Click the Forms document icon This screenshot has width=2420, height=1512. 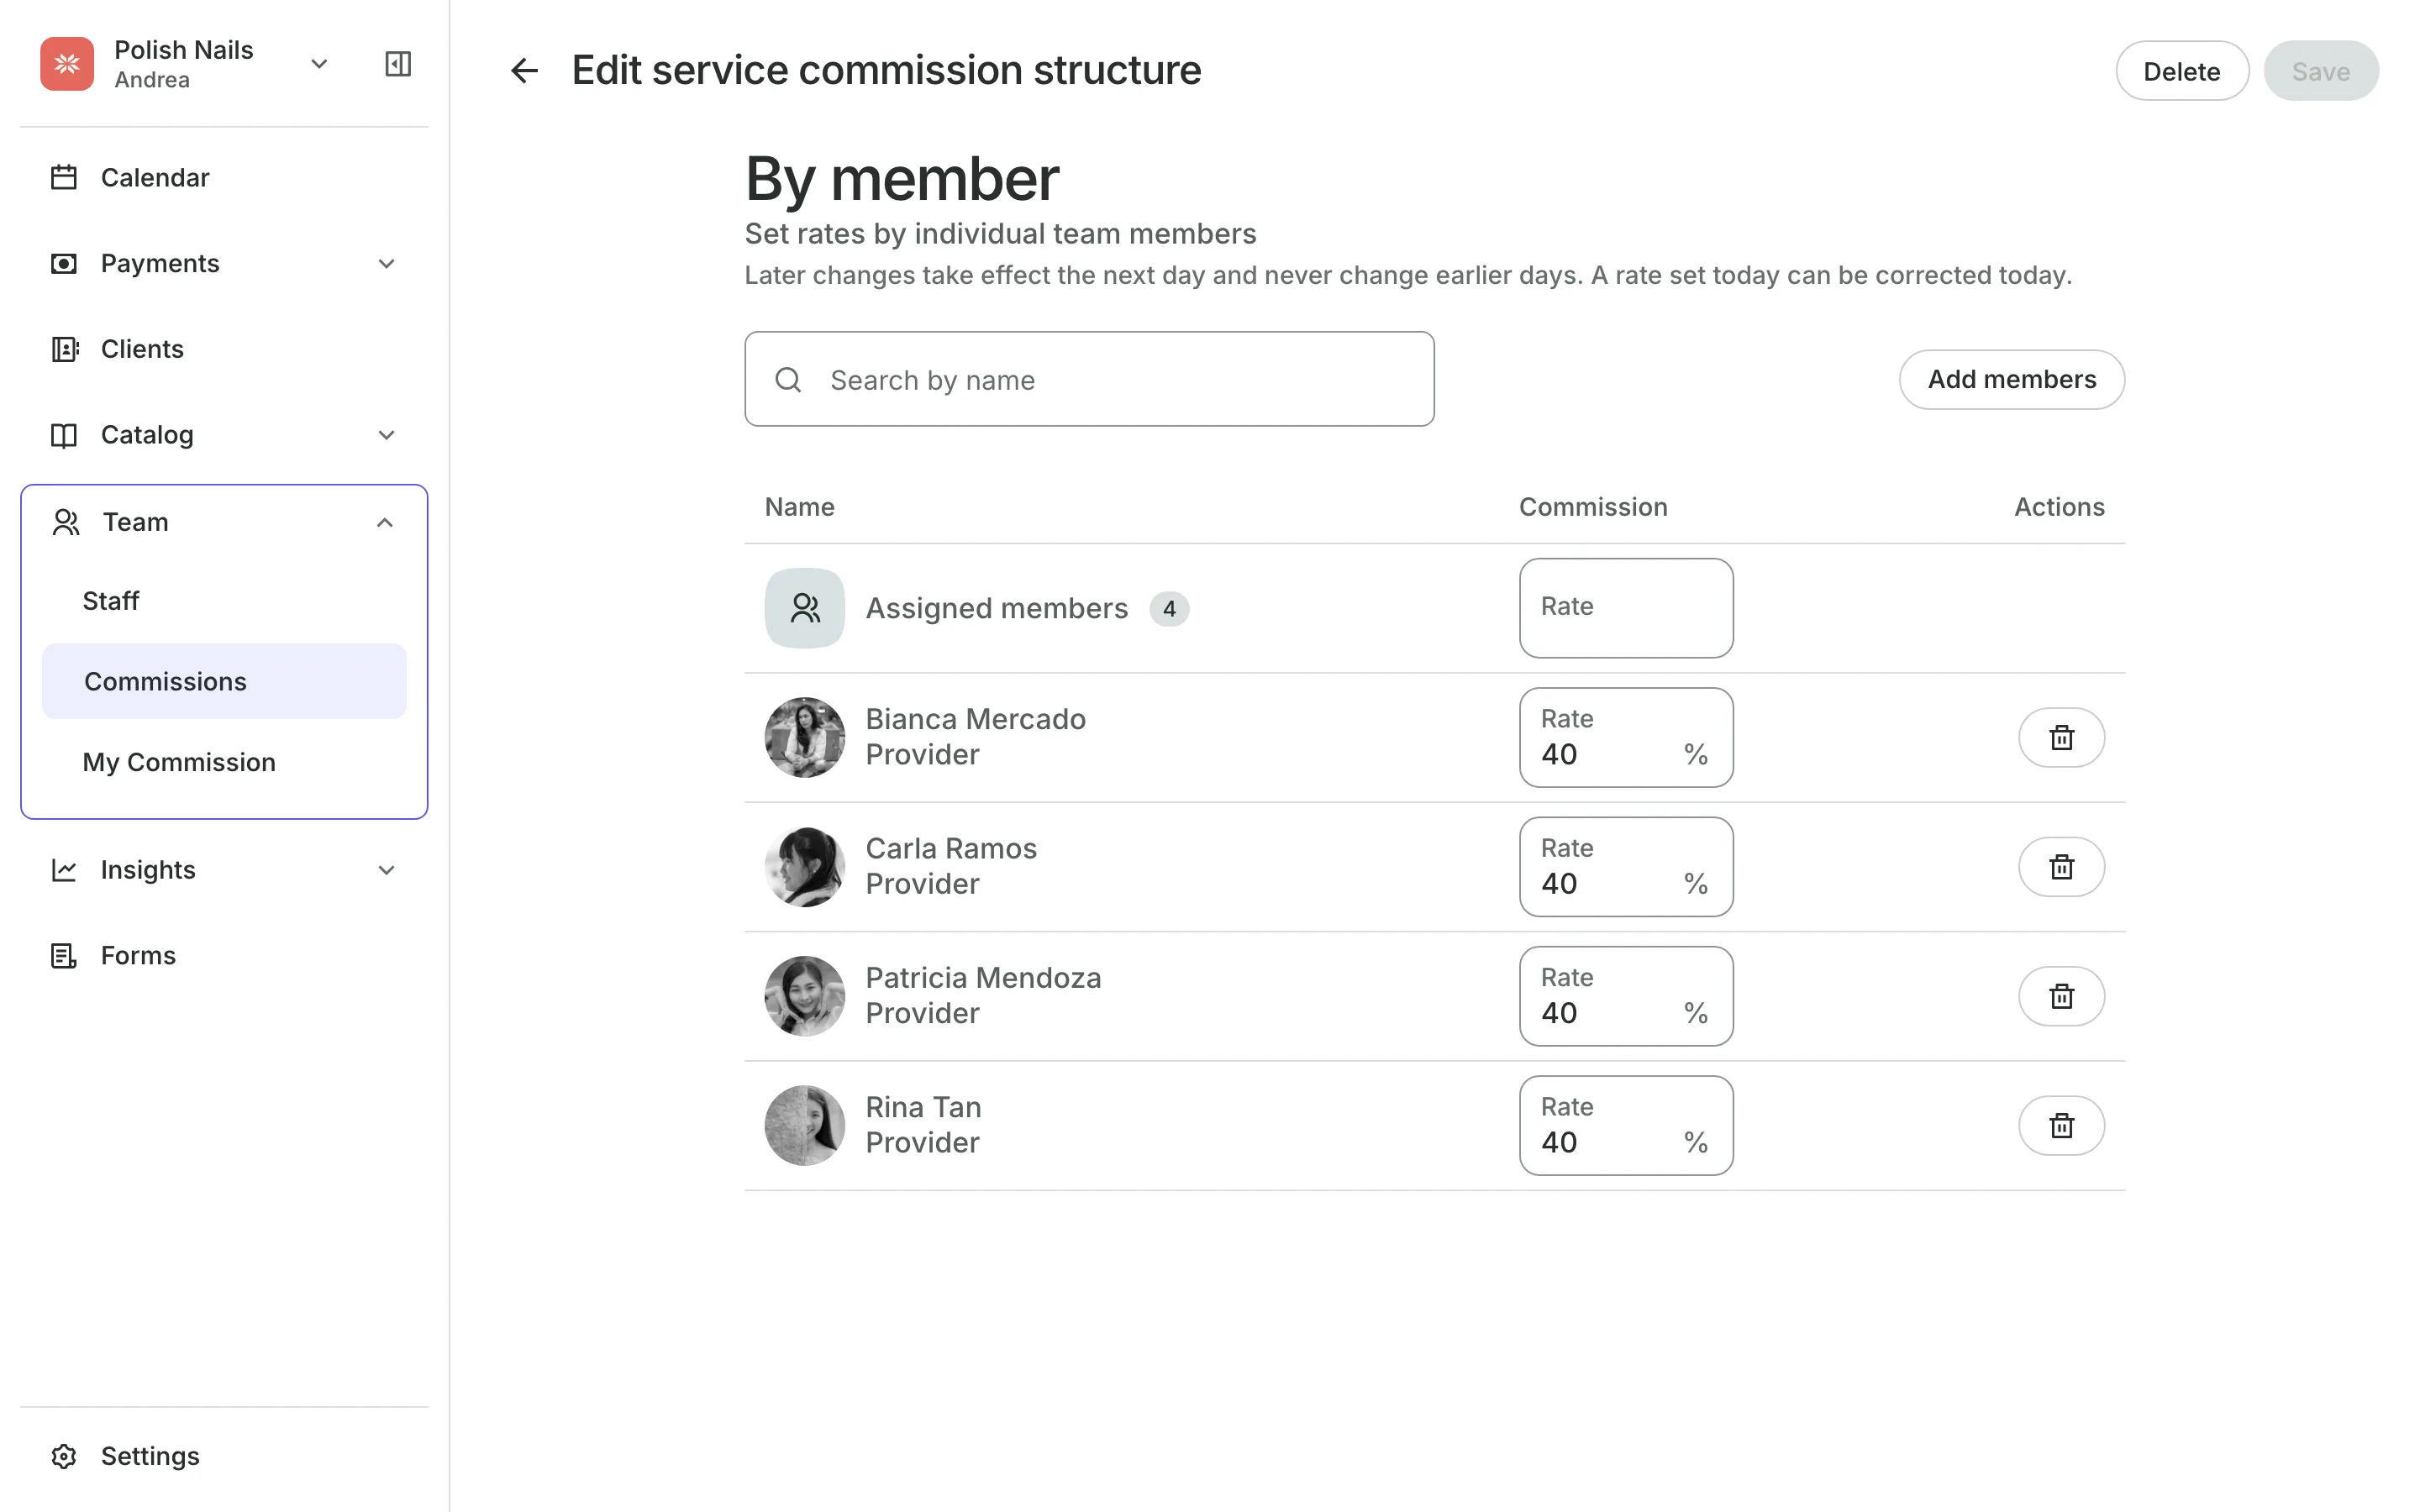coord(64,956)
